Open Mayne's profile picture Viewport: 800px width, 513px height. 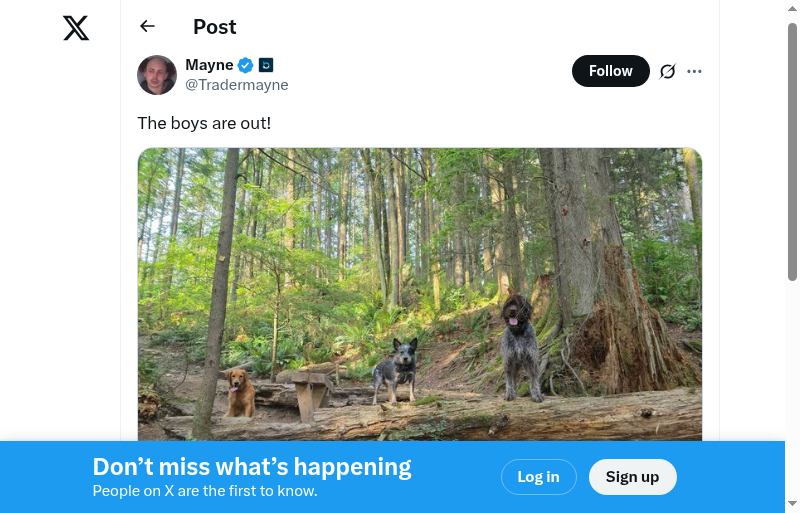pos(157,75)
